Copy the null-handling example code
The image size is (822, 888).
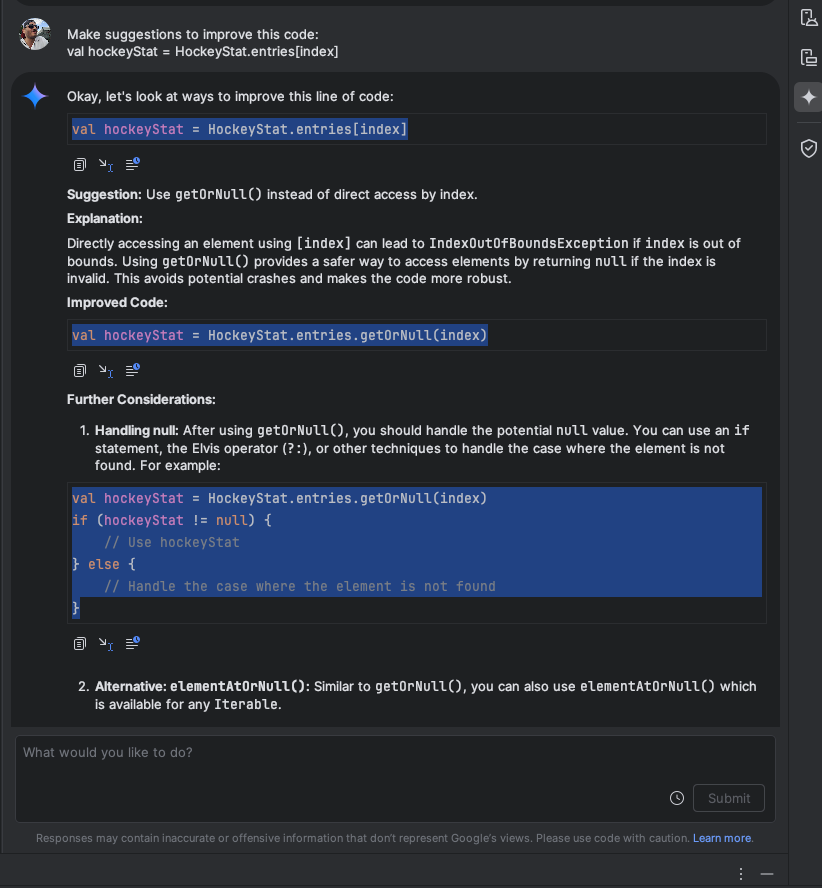click(x=79, y=643)
